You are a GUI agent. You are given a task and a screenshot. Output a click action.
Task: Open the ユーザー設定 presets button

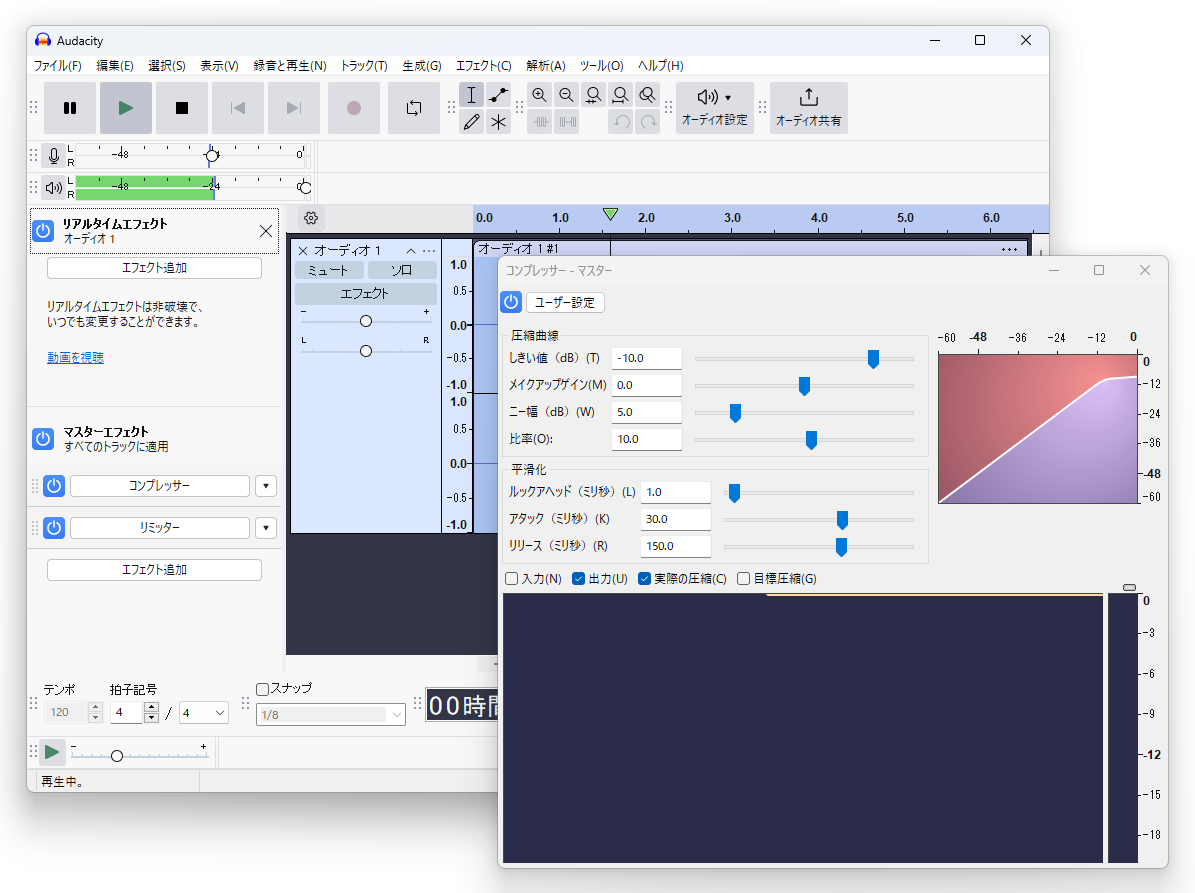(x=565, y=302)
